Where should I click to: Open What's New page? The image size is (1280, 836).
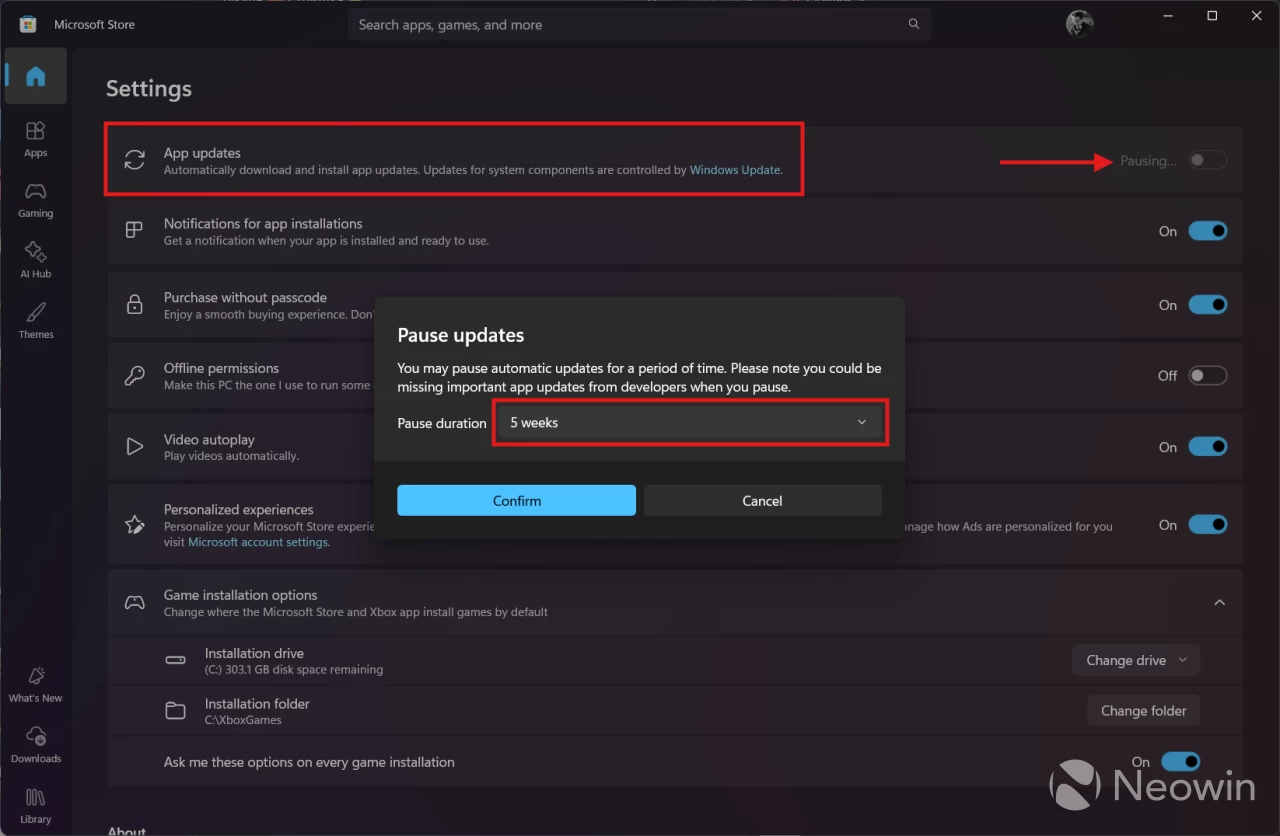36,684
